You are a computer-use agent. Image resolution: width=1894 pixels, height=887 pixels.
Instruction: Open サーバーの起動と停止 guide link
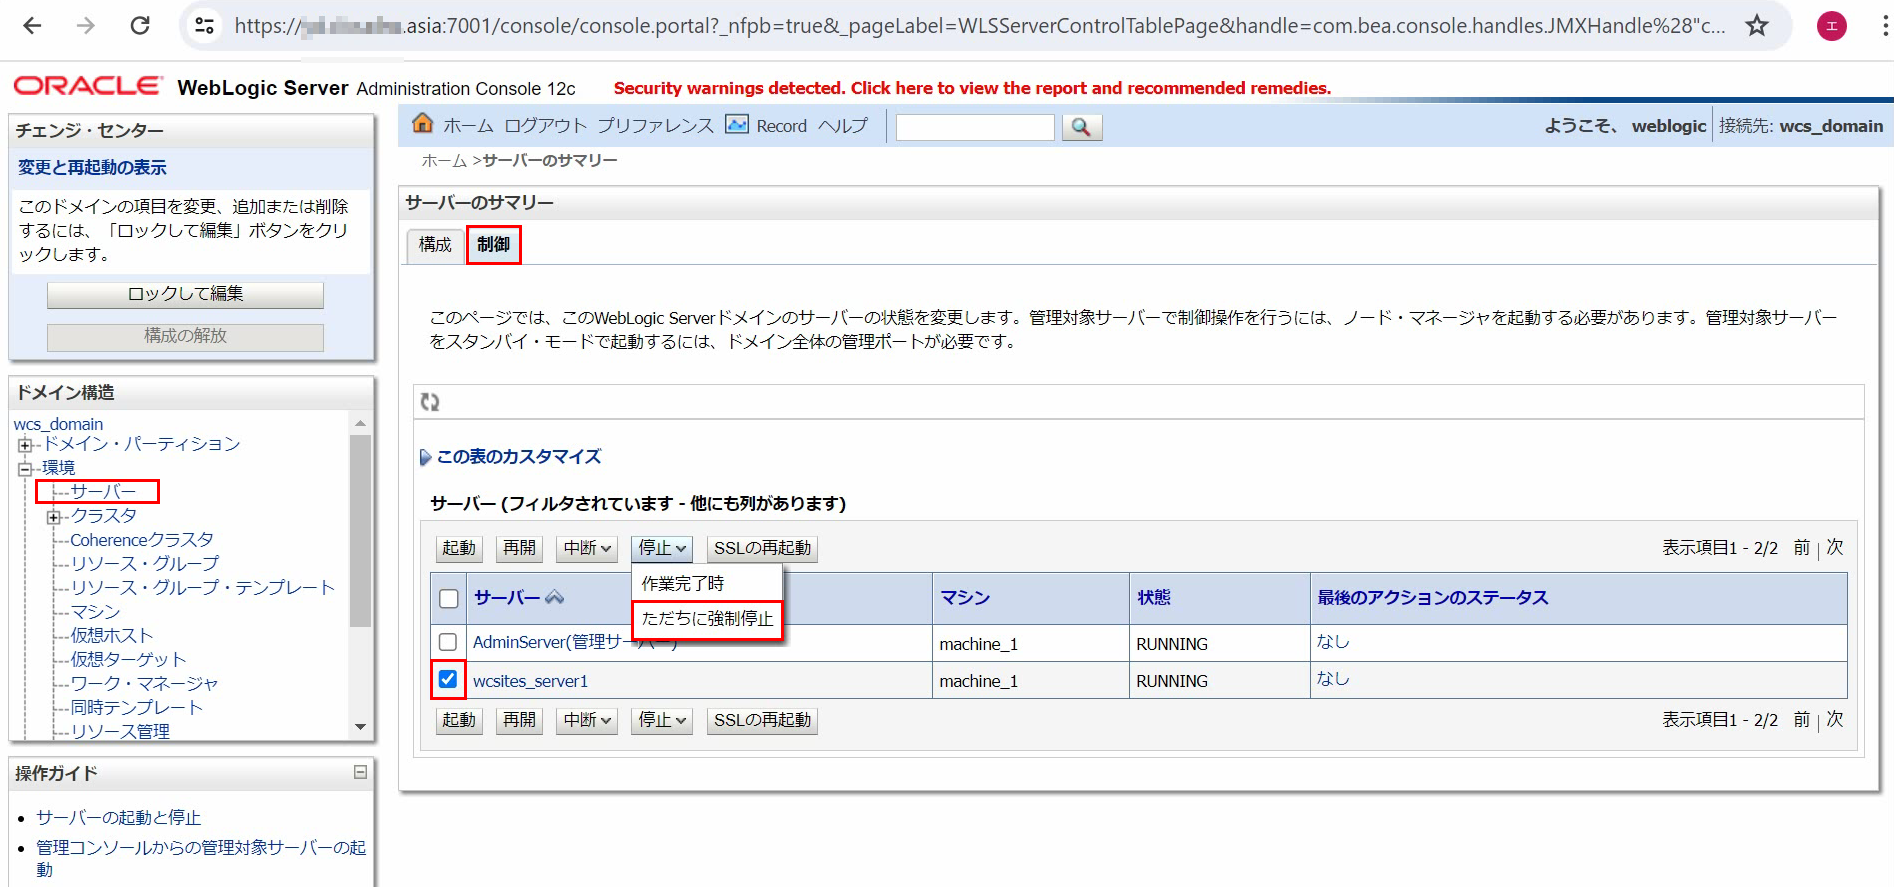119,818
